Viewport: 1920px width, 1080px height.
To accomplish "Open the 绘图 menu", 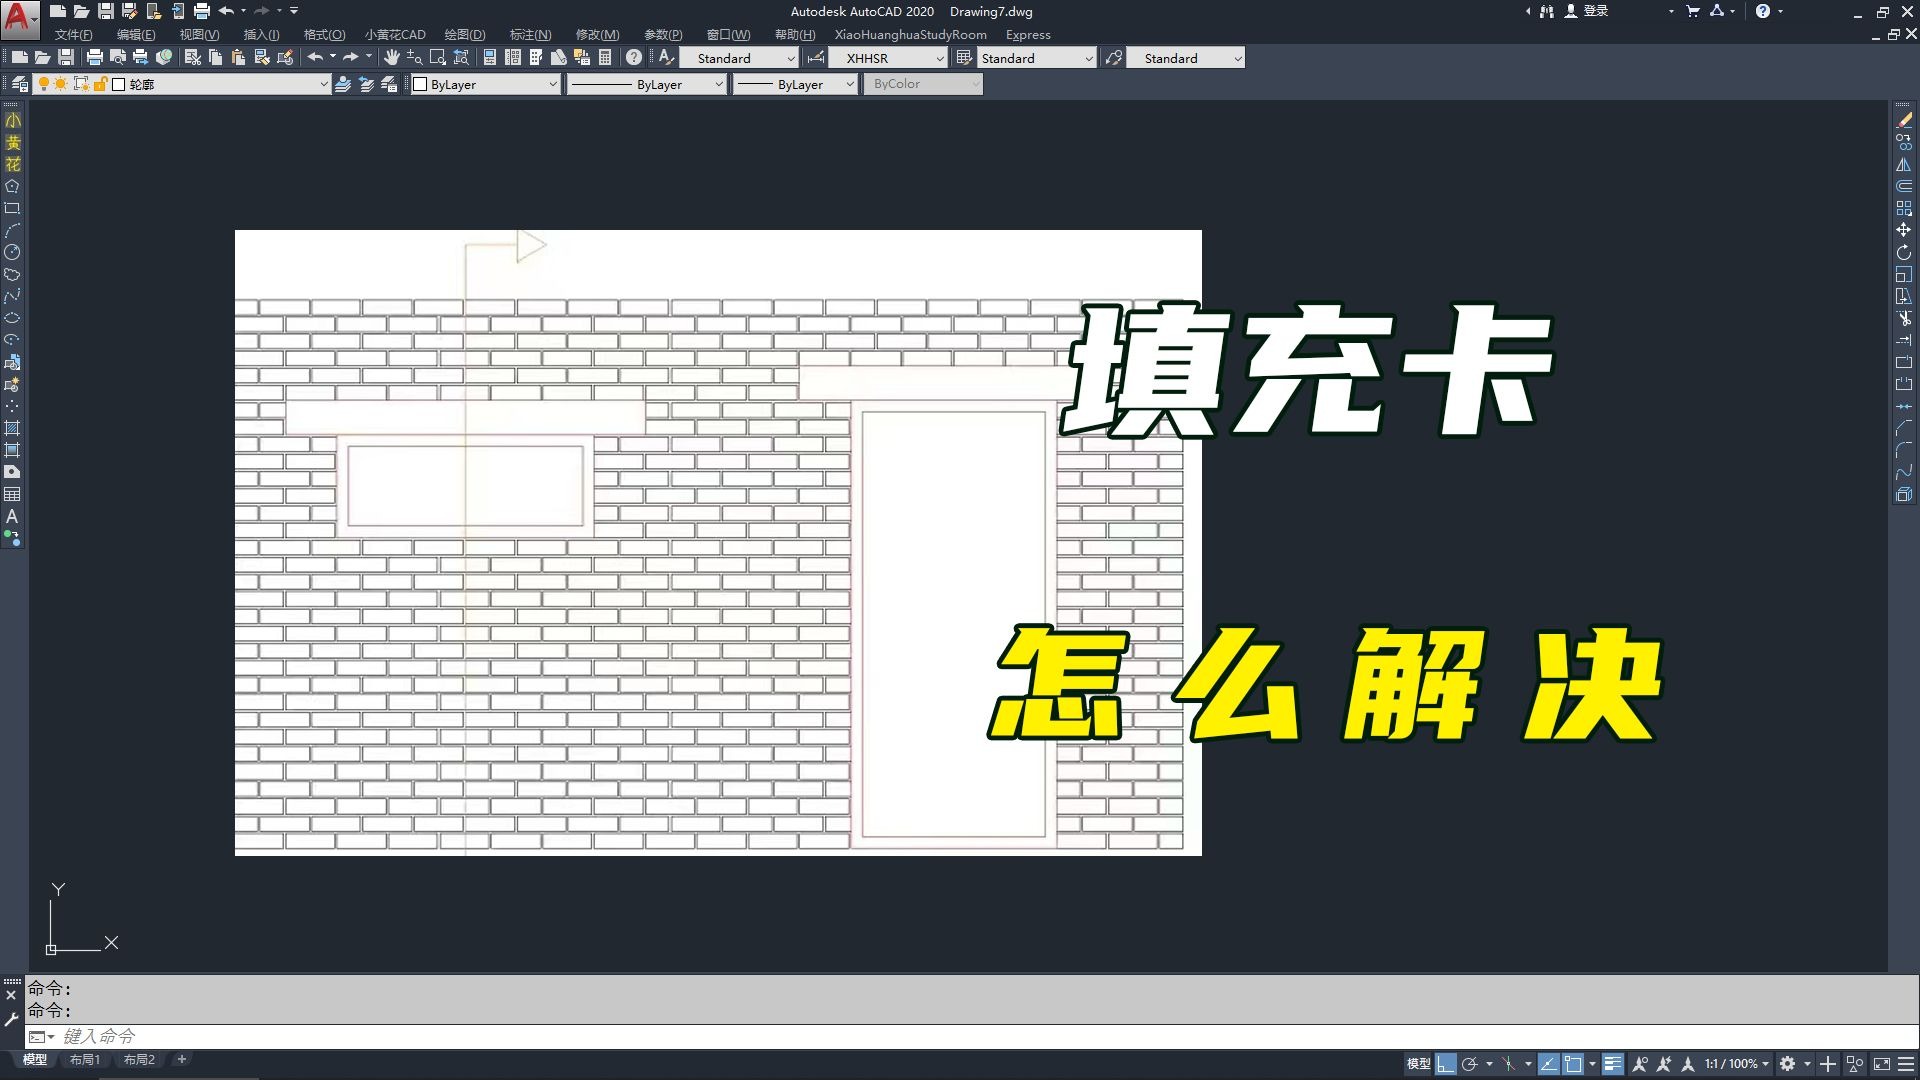I will pyautogui.click(x=465, y=34).
